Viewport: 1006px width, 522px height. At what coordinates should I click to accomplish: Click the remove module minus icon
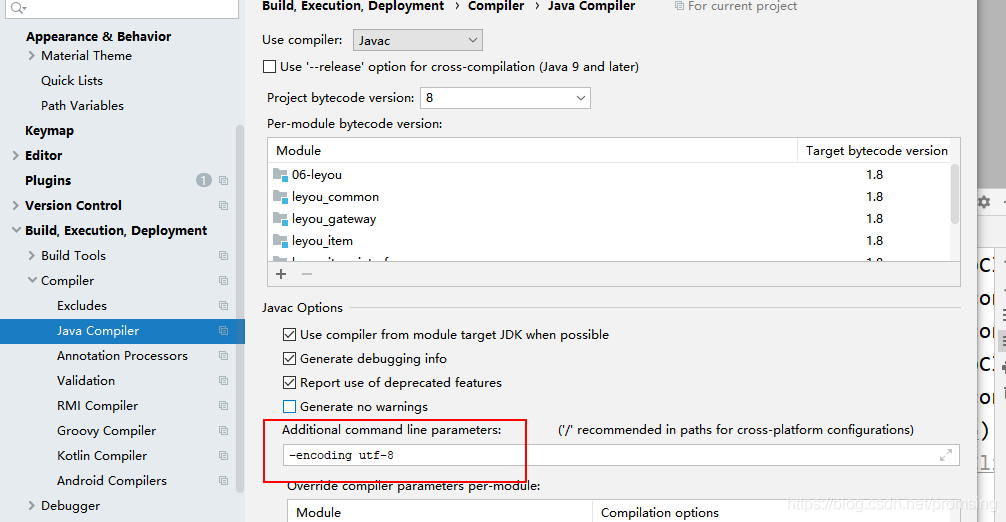pyautogui.click(x=307, y=274)
